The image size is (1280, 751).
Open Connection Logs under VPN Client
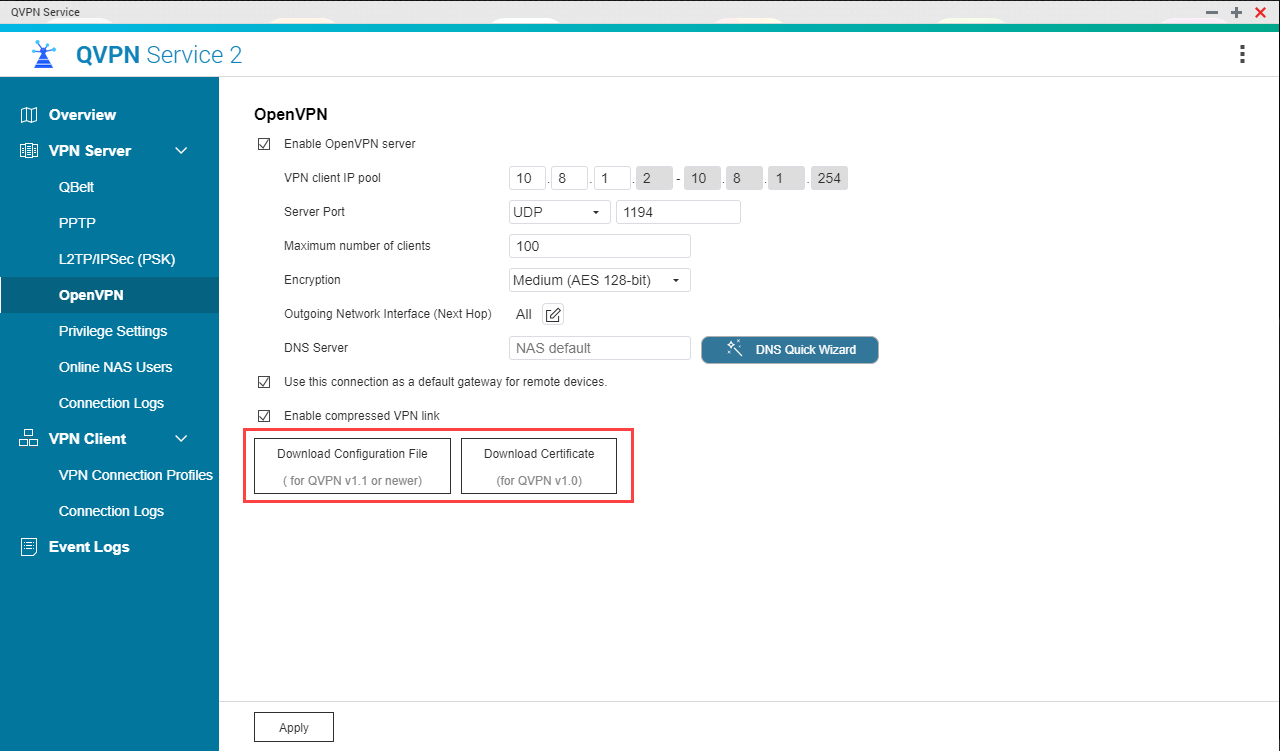click(109, 511)
